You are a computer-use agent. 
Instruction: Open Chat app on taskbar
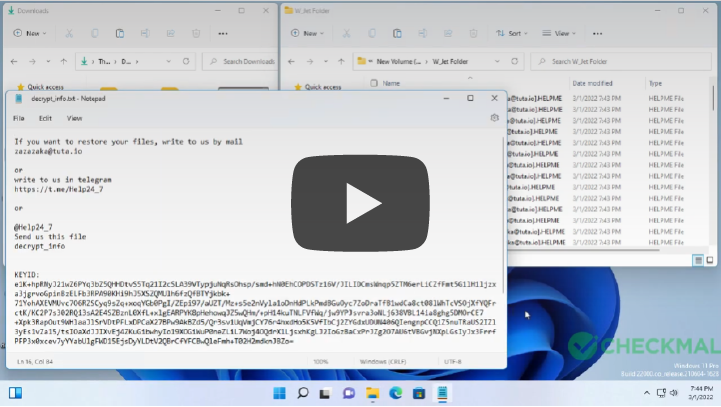click(x=349, y=393)
